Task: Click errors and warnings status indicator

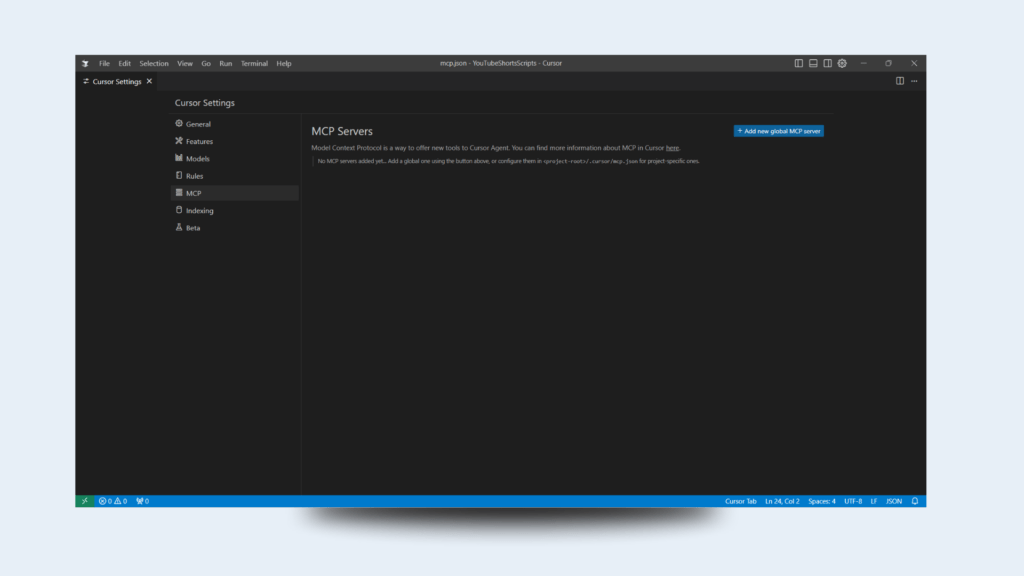Action: (x=112, y=501)
